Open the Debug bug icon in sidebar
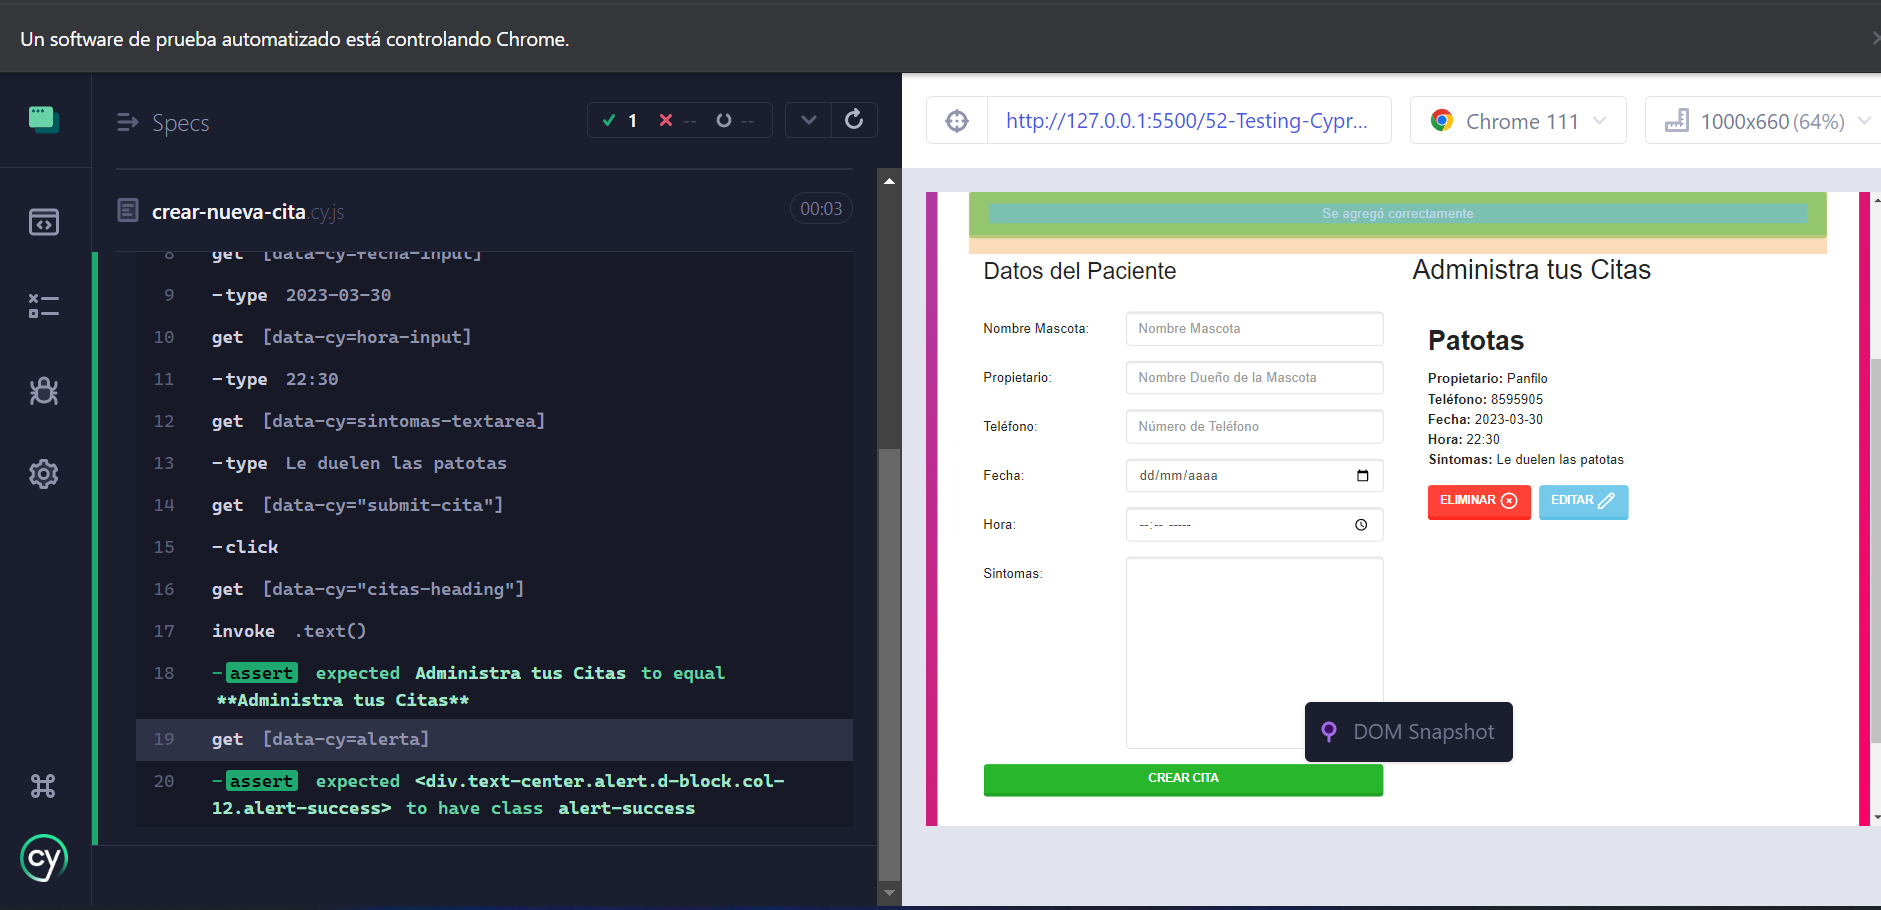This screenshot has width=1881, height=910. click(x=44, y=390)
